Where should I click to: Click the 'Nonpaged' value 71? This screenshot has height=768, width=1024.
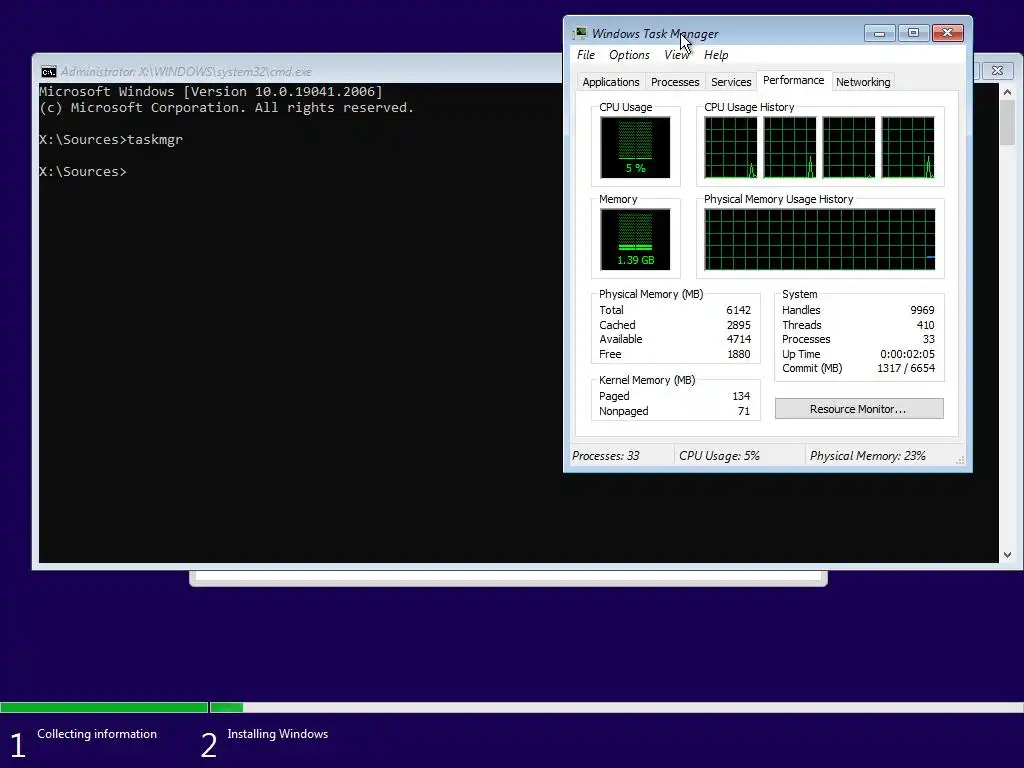pyautogui.click(x=743, y=411)
